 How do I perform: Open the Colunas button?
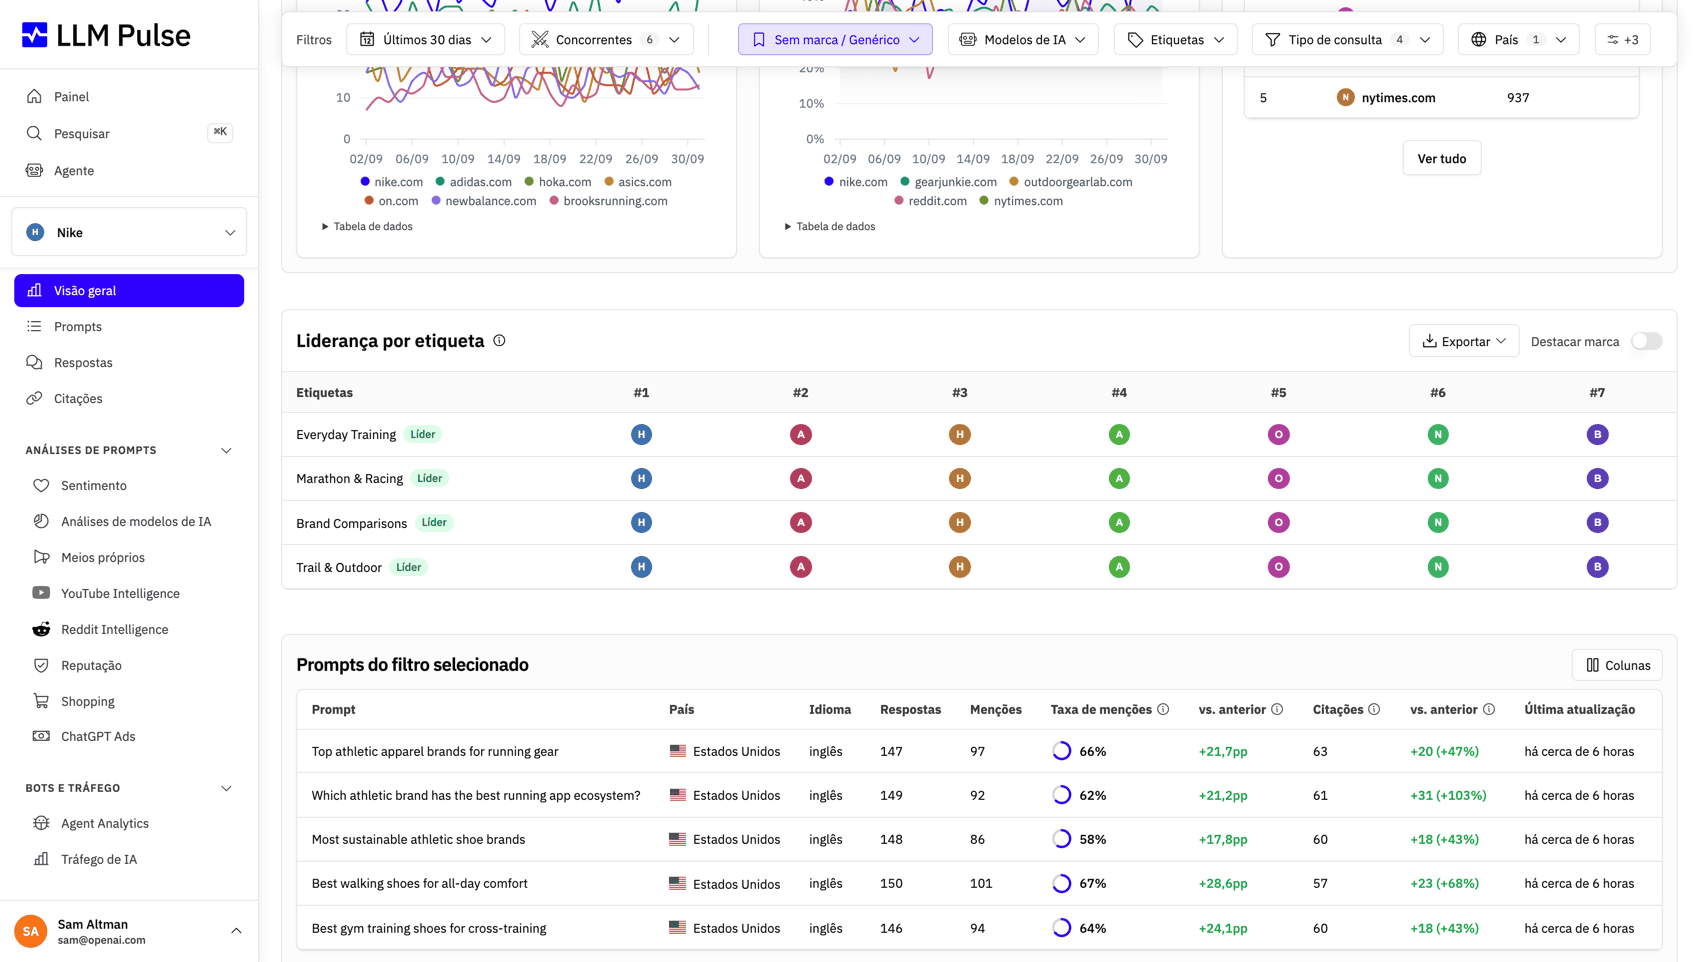(x=1617, y=665)
